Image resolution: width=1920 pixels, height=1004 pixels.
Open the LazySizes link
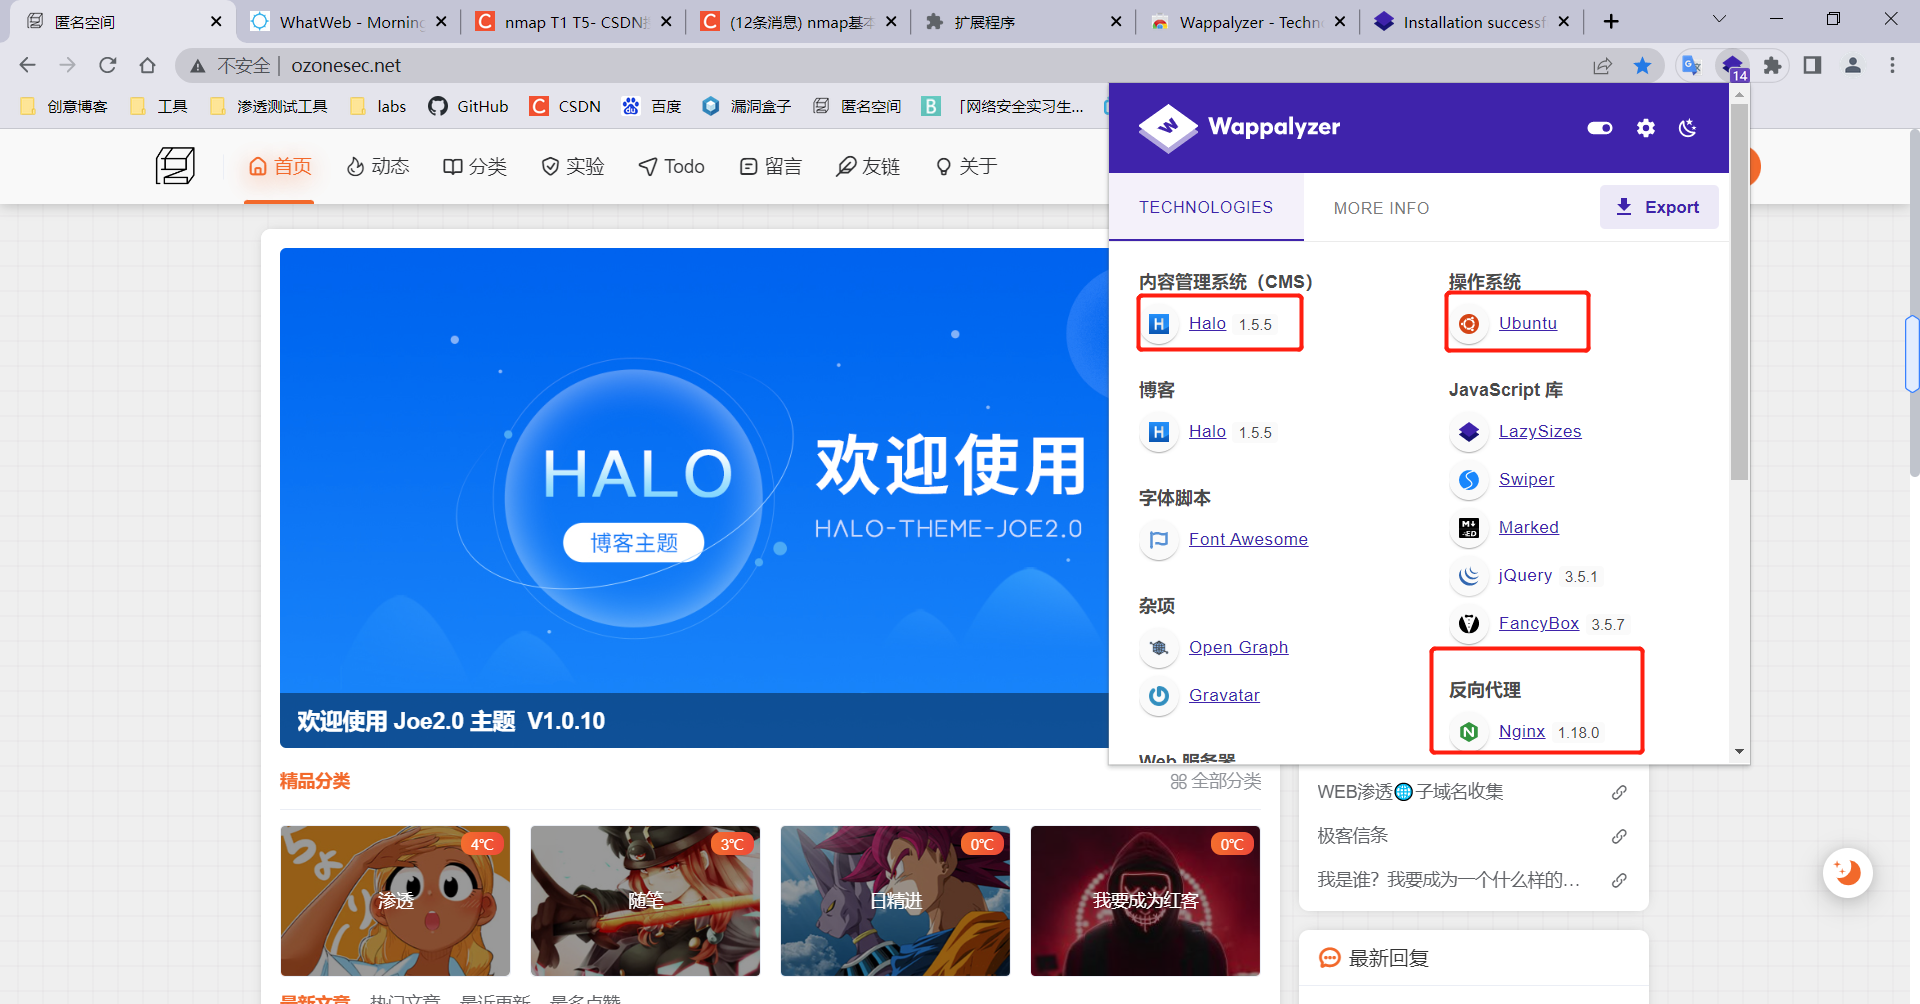pyautogui.click(x=1540, y=431)
